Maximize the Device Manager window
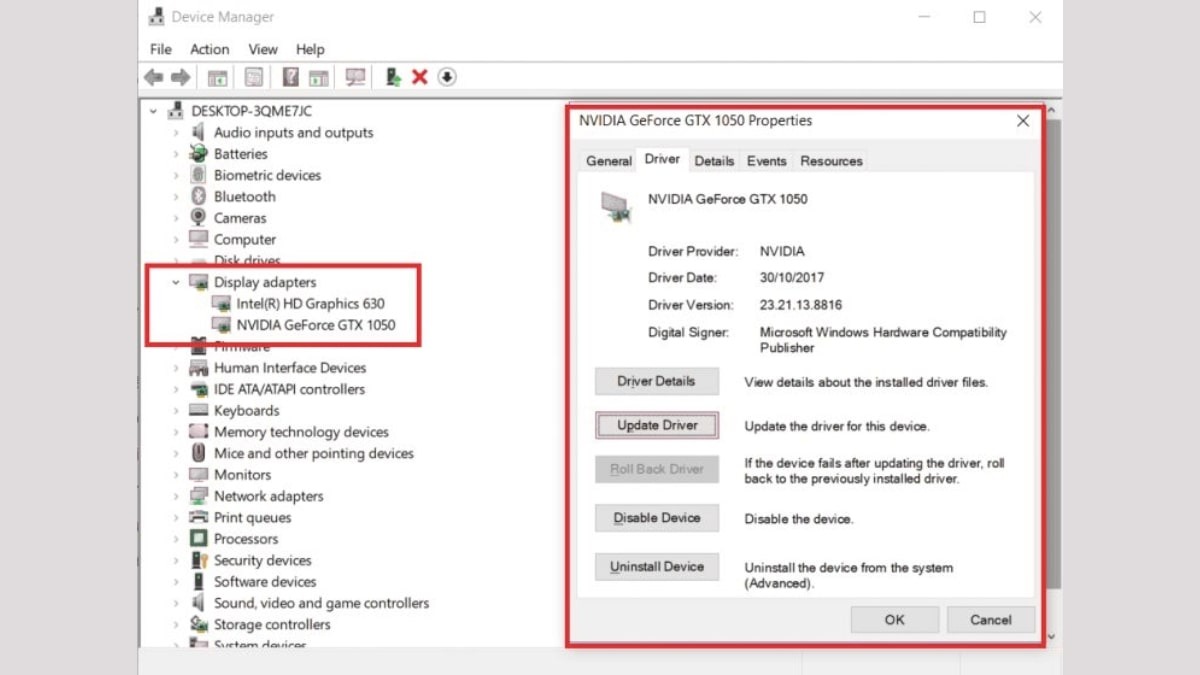 click(979, 17)
